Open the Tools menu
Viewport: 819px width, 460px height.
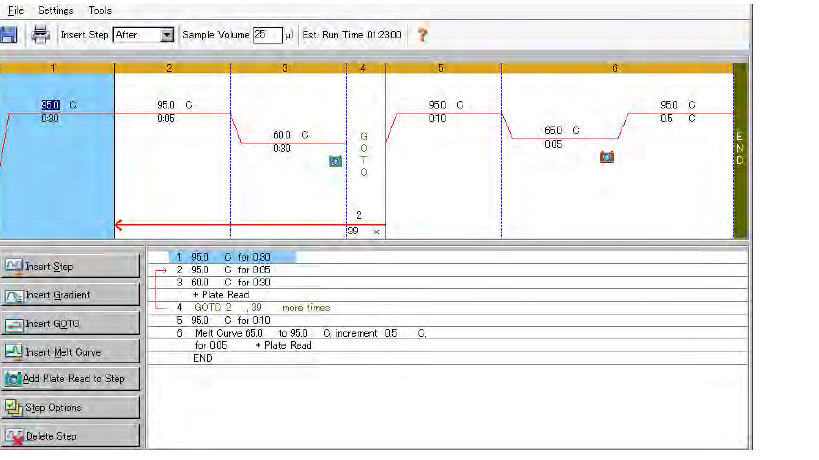[x=100, y=10]
